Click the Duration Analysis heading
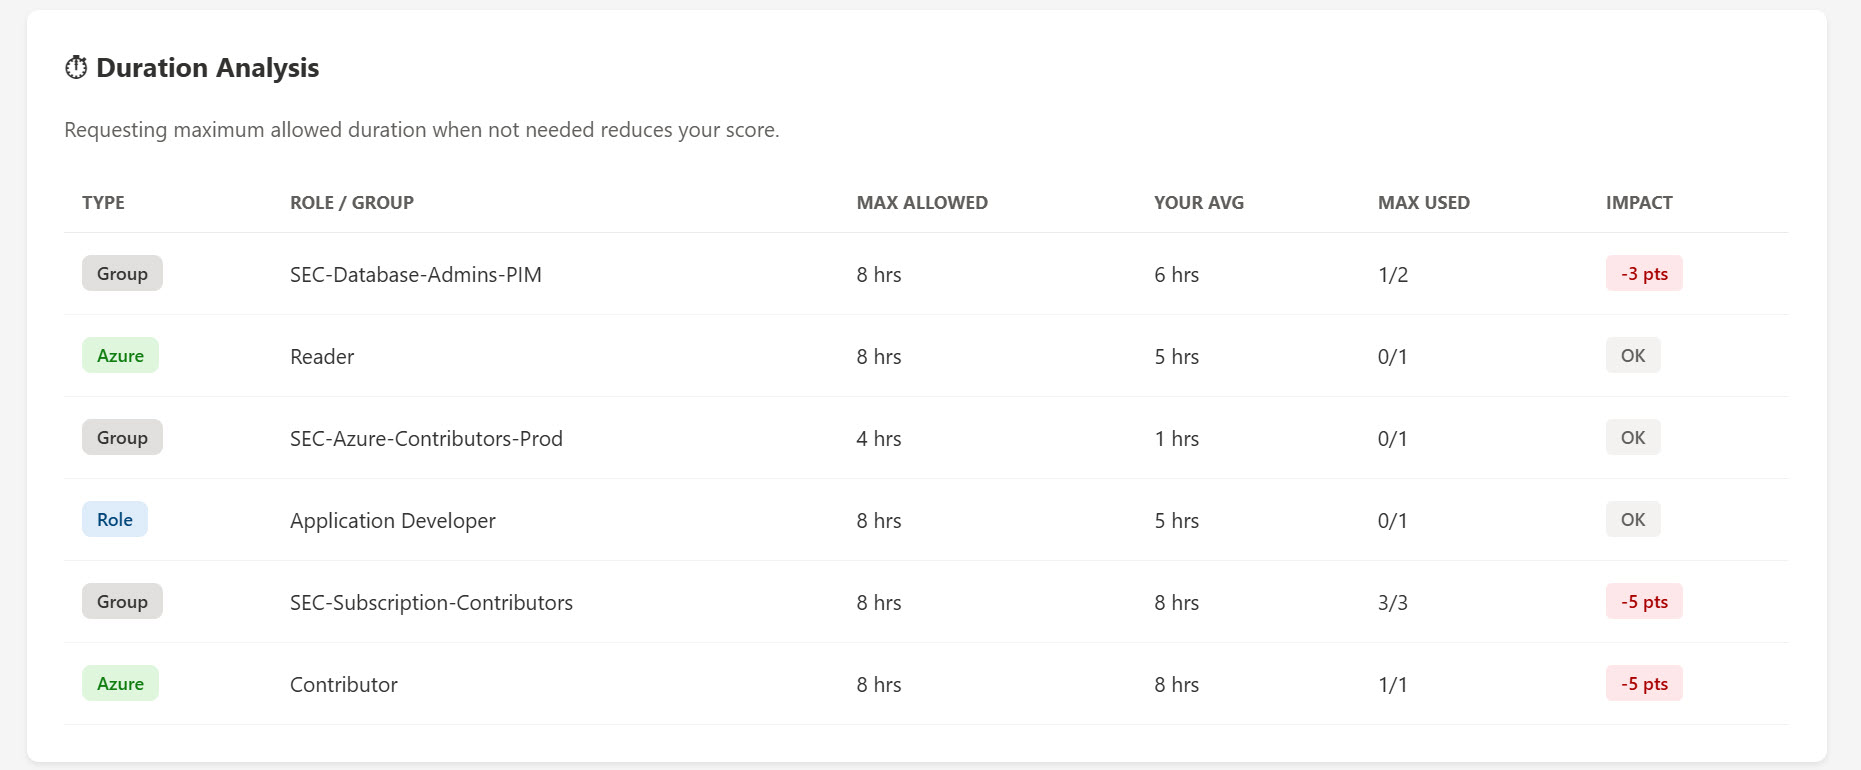The width and height of the screenshot is (1861, 770). [x=207, y=68]
